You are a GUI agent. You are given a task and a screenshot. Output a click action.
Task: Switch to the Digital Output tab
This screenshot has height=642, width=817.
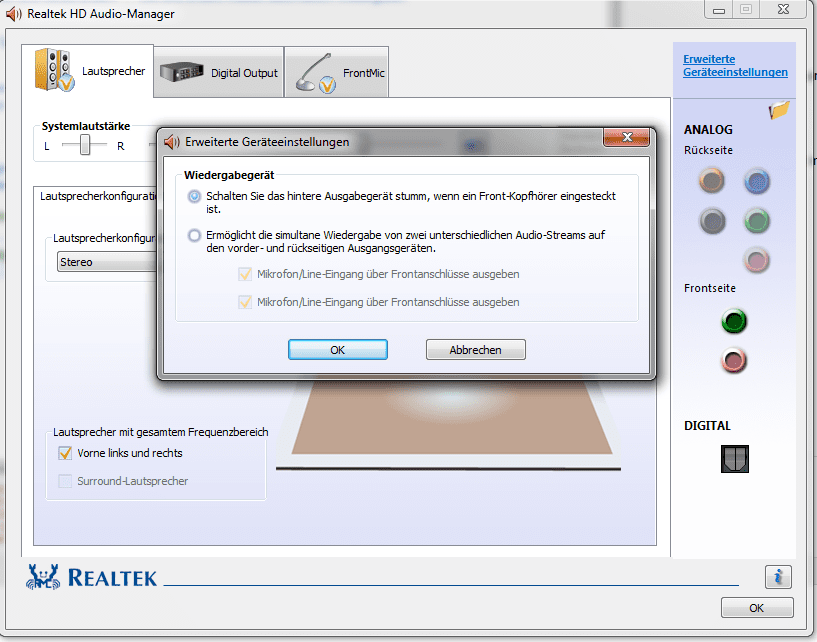[x=219, y=72]
